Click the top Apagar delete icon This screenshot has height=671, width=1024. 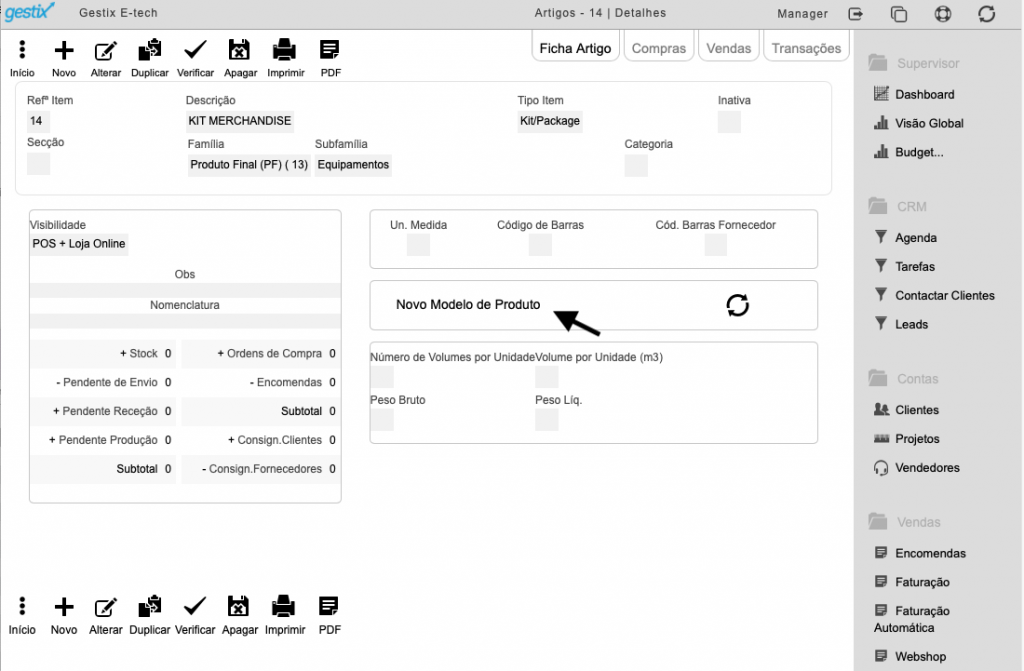click(239, 50)
